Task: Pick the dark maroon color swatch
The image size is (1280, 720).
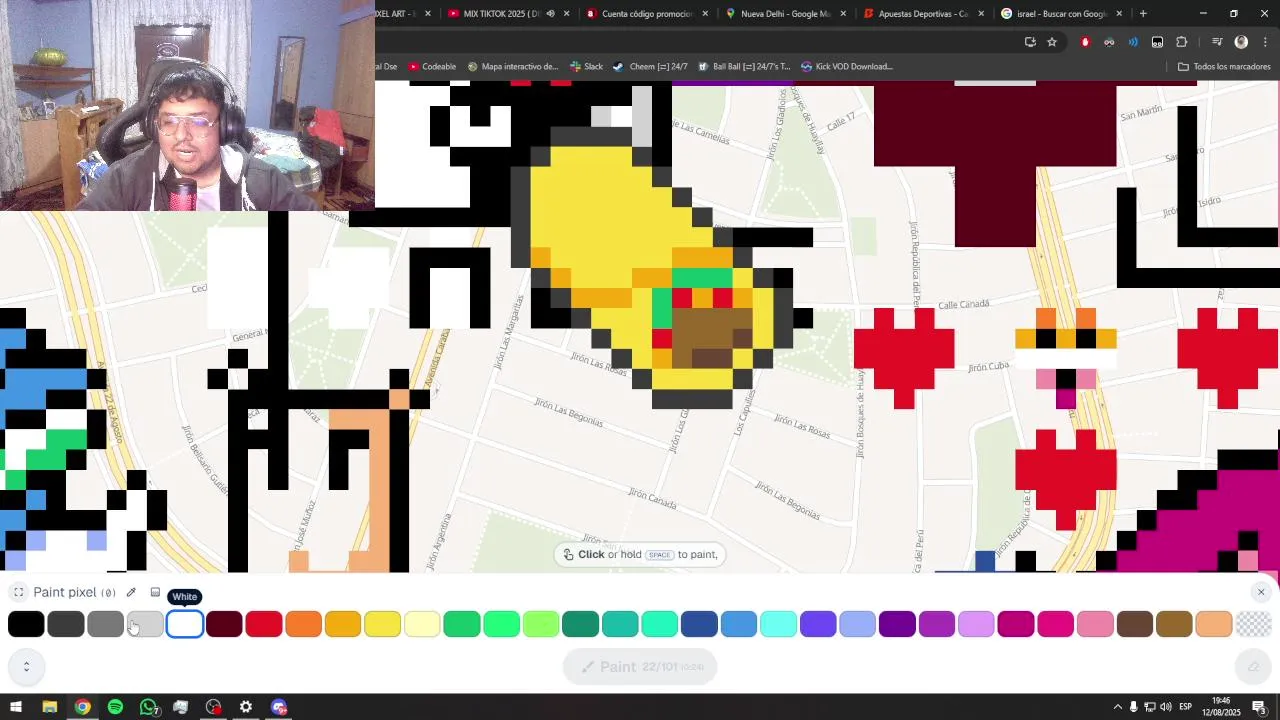Action: click(x=224, y=624)
